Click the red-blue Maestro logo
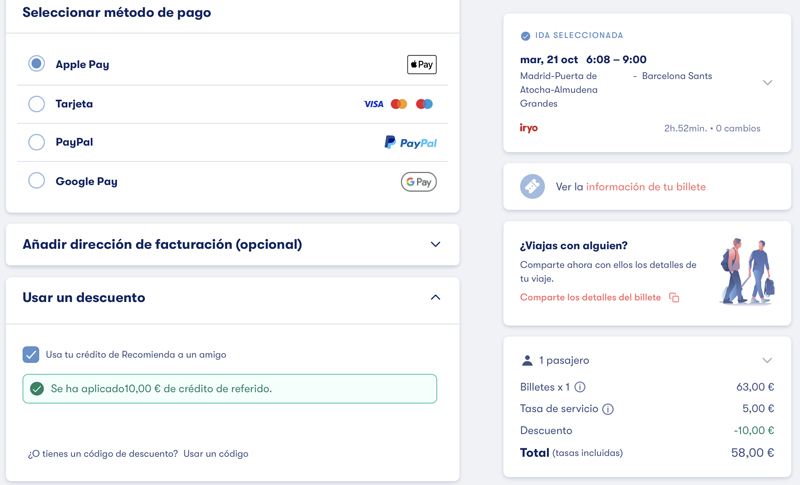 click(424, 104)
